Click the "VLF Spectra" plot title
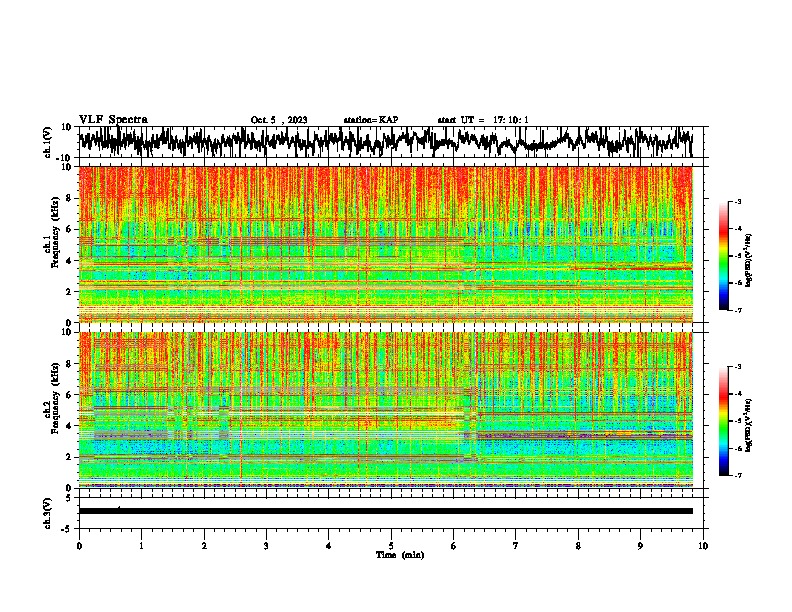This screenshot has height=612, width=792. (x=113, y=120)
